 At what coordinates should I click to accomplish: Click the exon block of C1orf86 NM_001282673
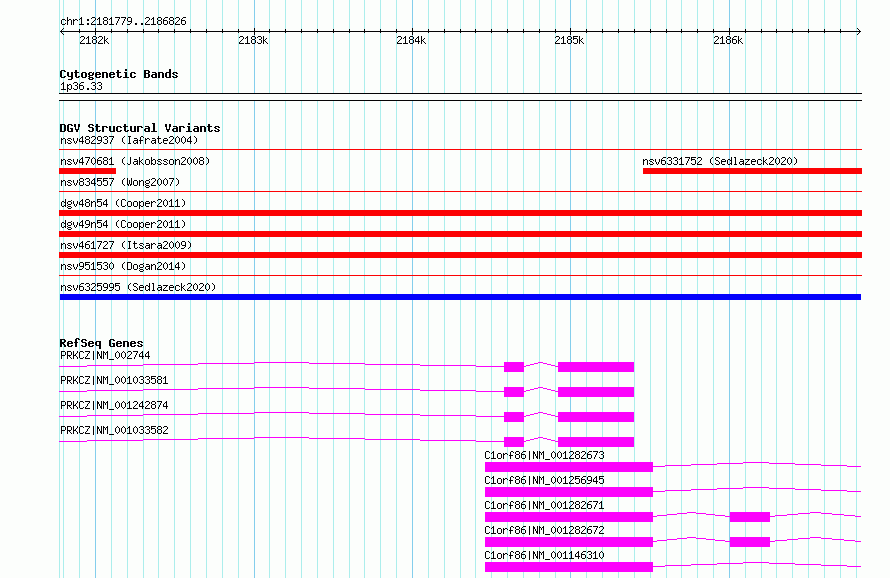click(569, 467)
